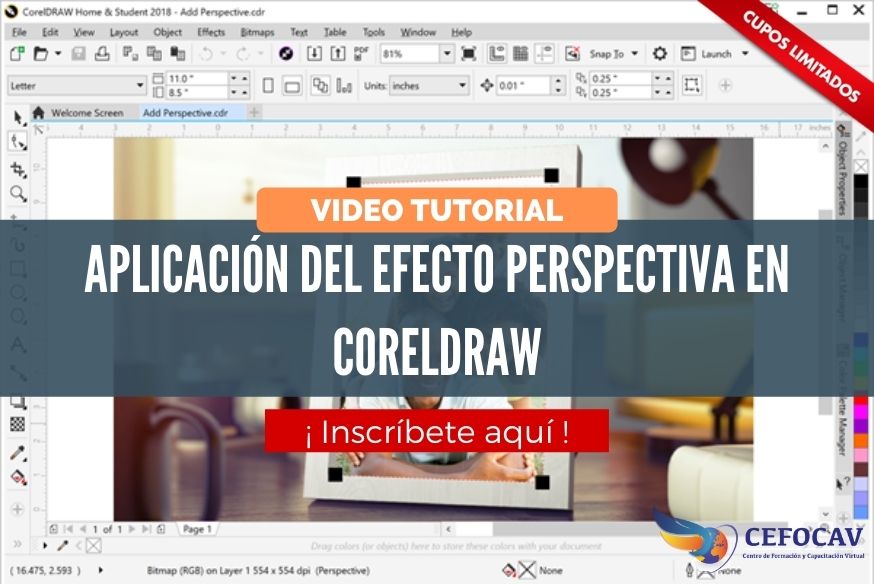
Task: Open CorelDRAW Options via the gear icon
Action: tap(658, 55)
